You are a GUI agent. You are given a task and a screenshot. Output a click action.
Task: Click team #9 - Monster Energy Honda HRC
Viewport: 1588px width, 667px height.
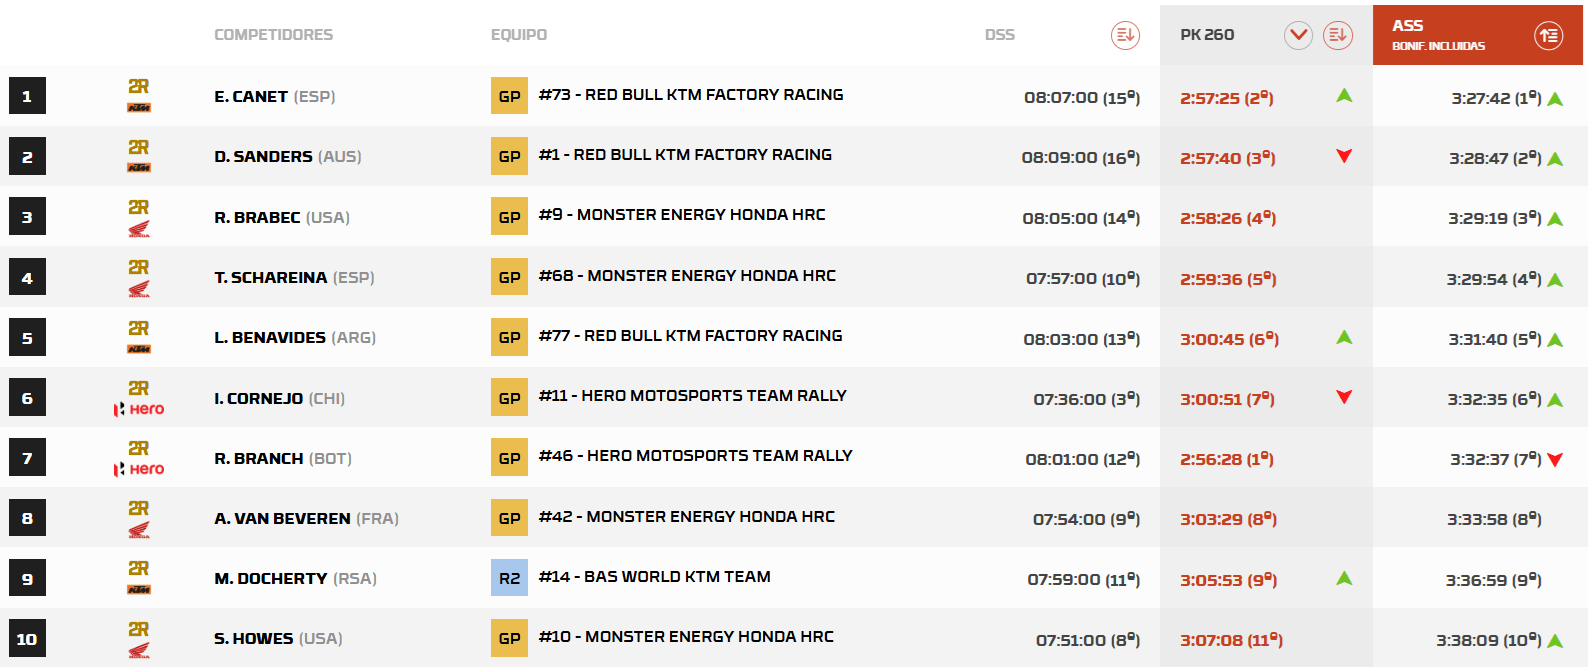point(682,215)
